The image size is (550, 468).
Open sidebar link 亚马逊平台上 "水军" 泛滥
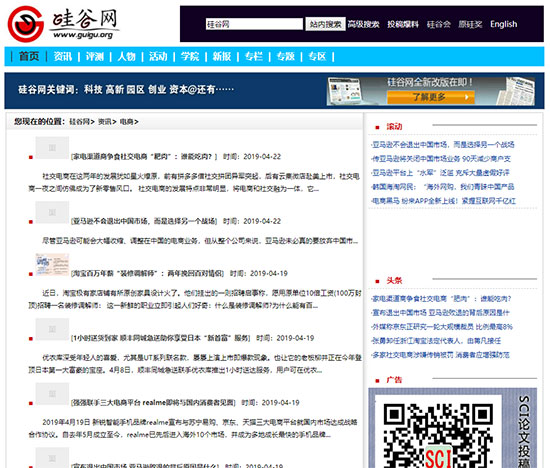[440, 173]
